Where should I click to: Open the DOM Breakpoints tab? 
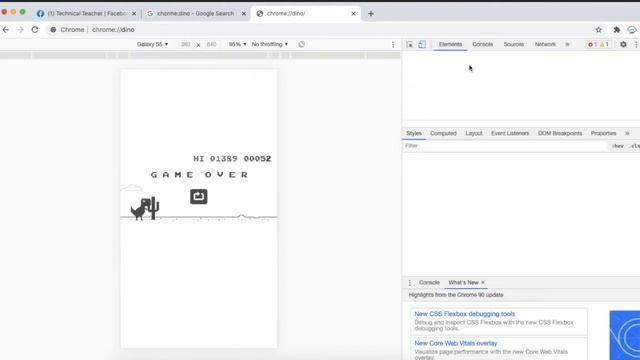pos(560,133)
